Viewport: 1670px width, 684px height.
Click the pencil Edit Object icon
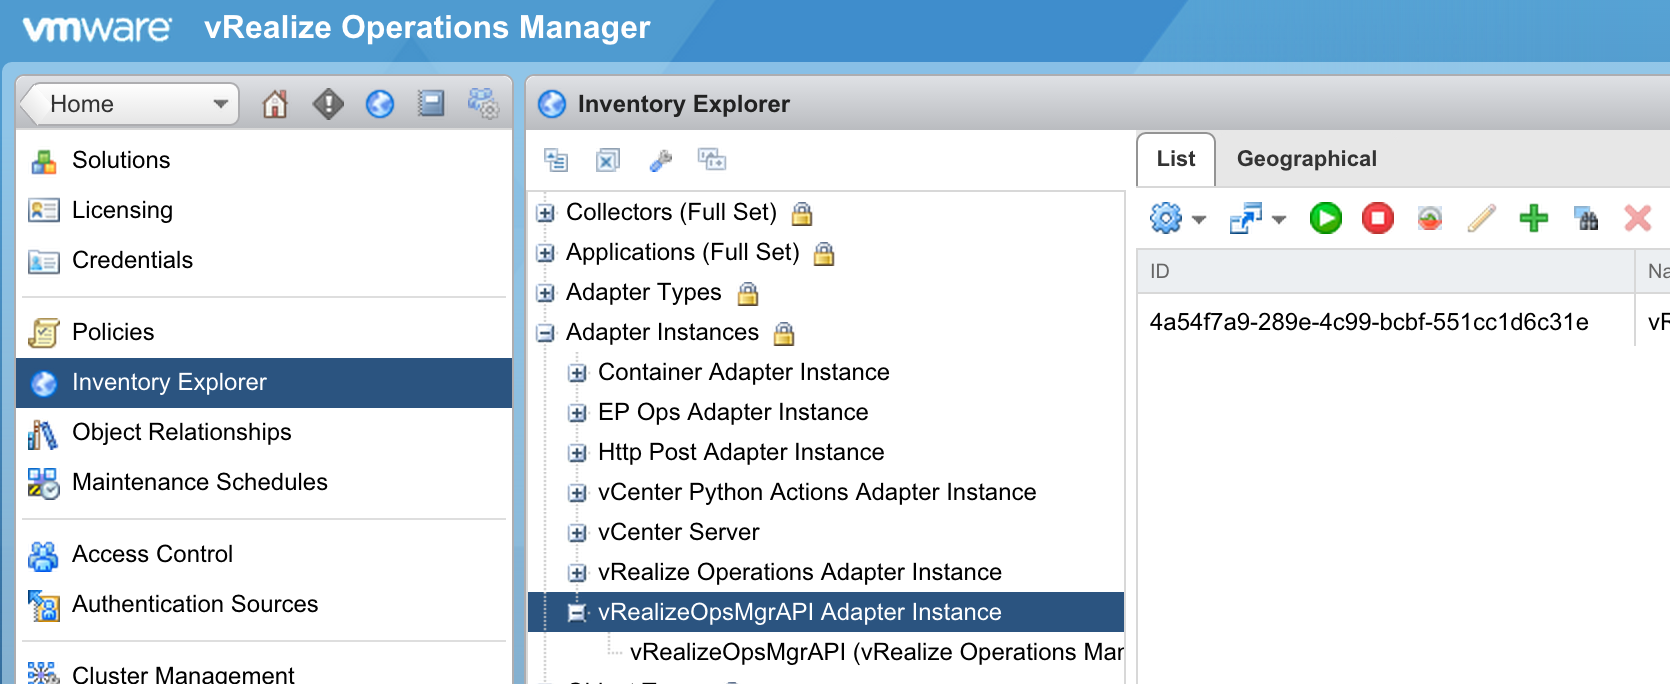[x=1481, y=218]
